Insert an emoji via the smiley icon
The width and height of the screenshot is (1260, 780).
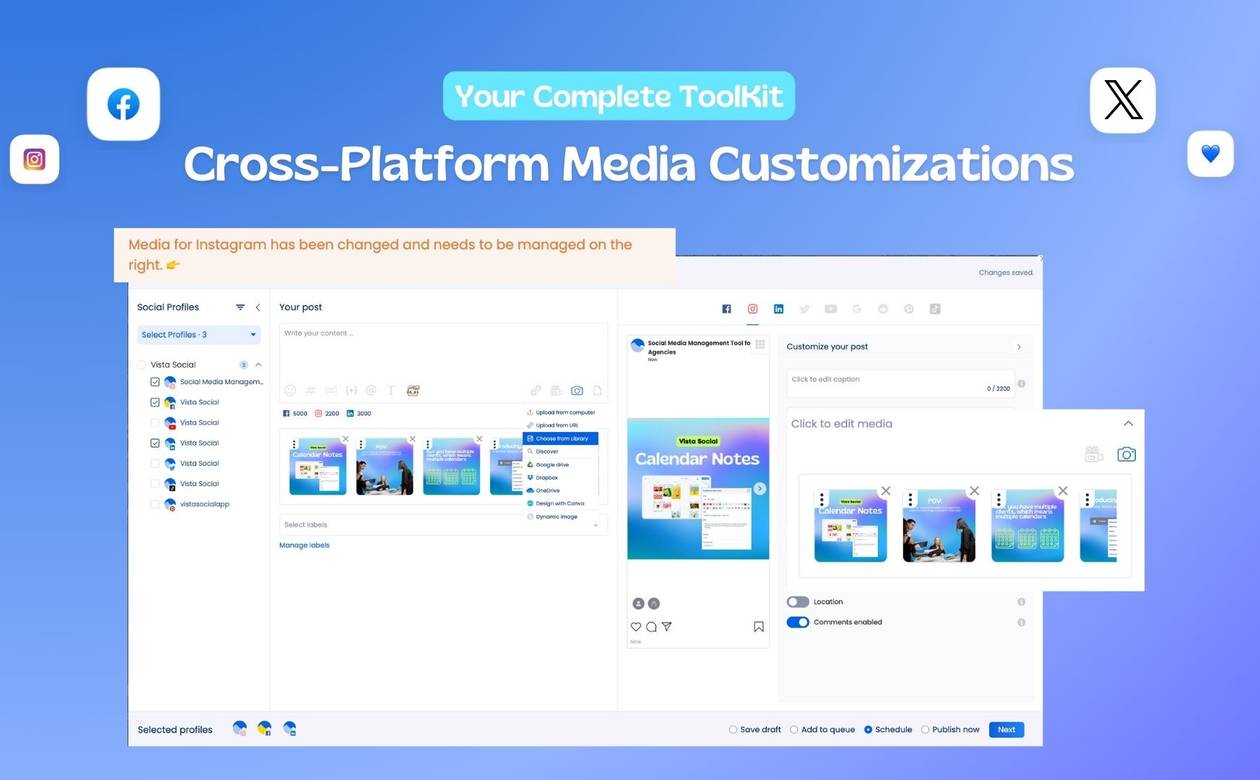click(x=290, y=391)
